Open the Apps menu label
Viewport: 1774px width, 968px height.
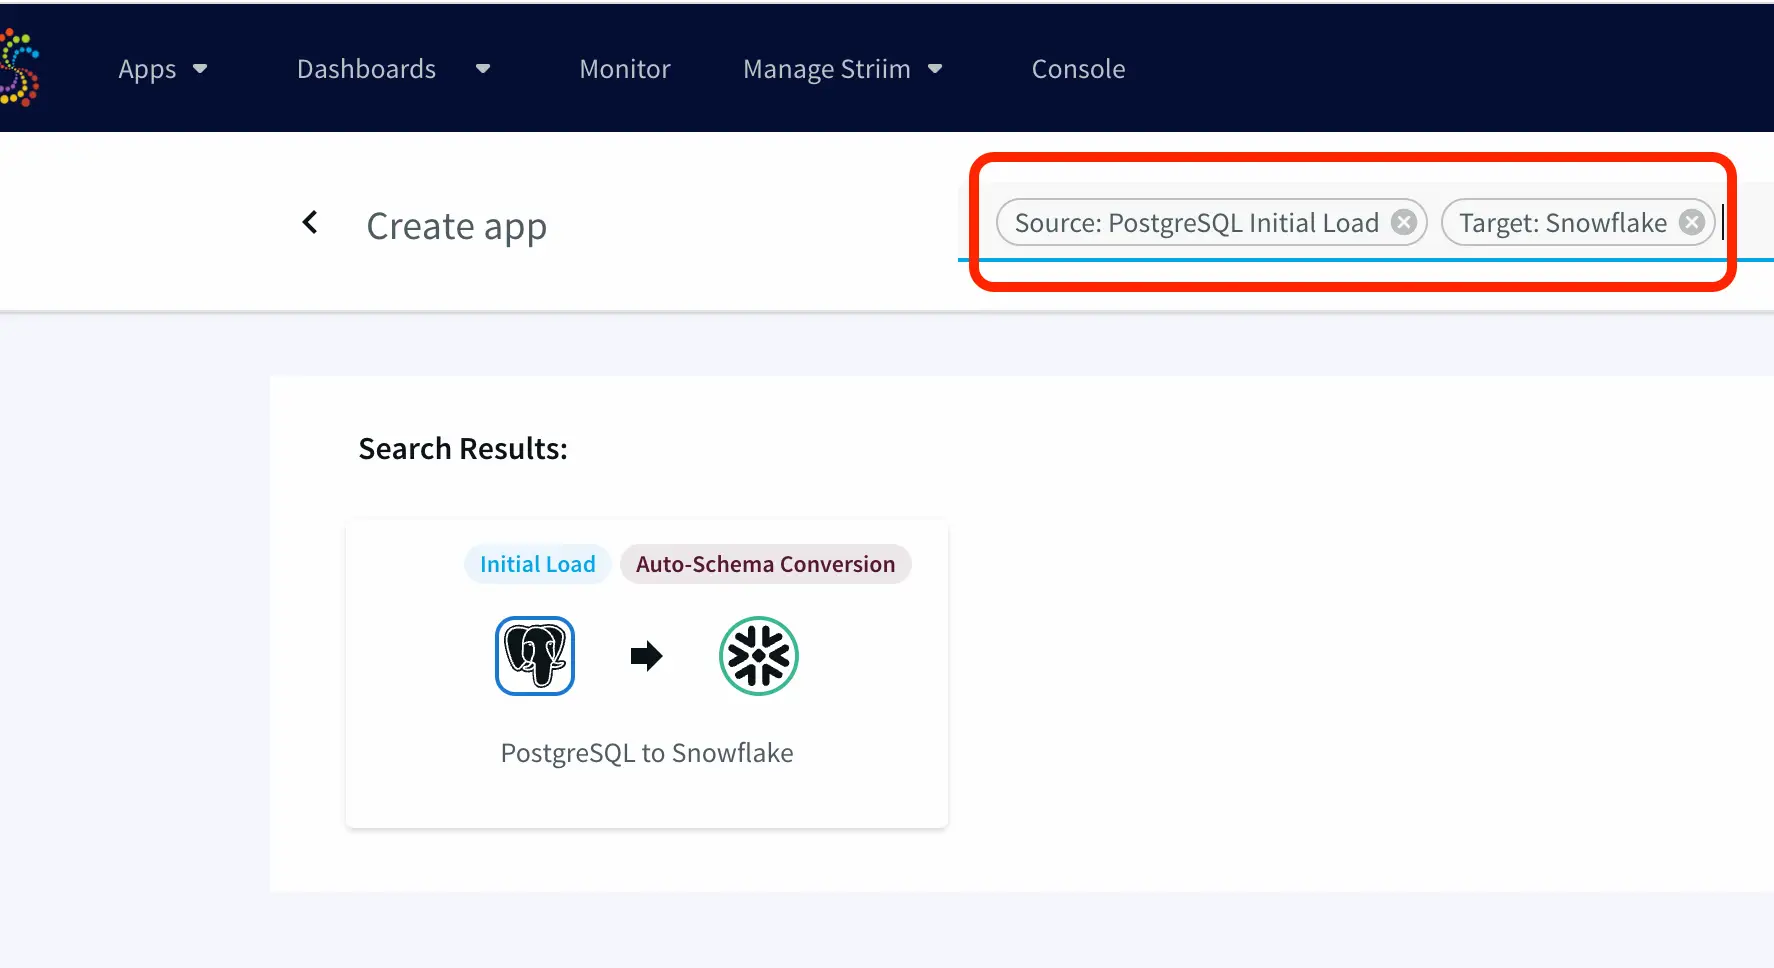pyautogui.click(x=147, y=69)
